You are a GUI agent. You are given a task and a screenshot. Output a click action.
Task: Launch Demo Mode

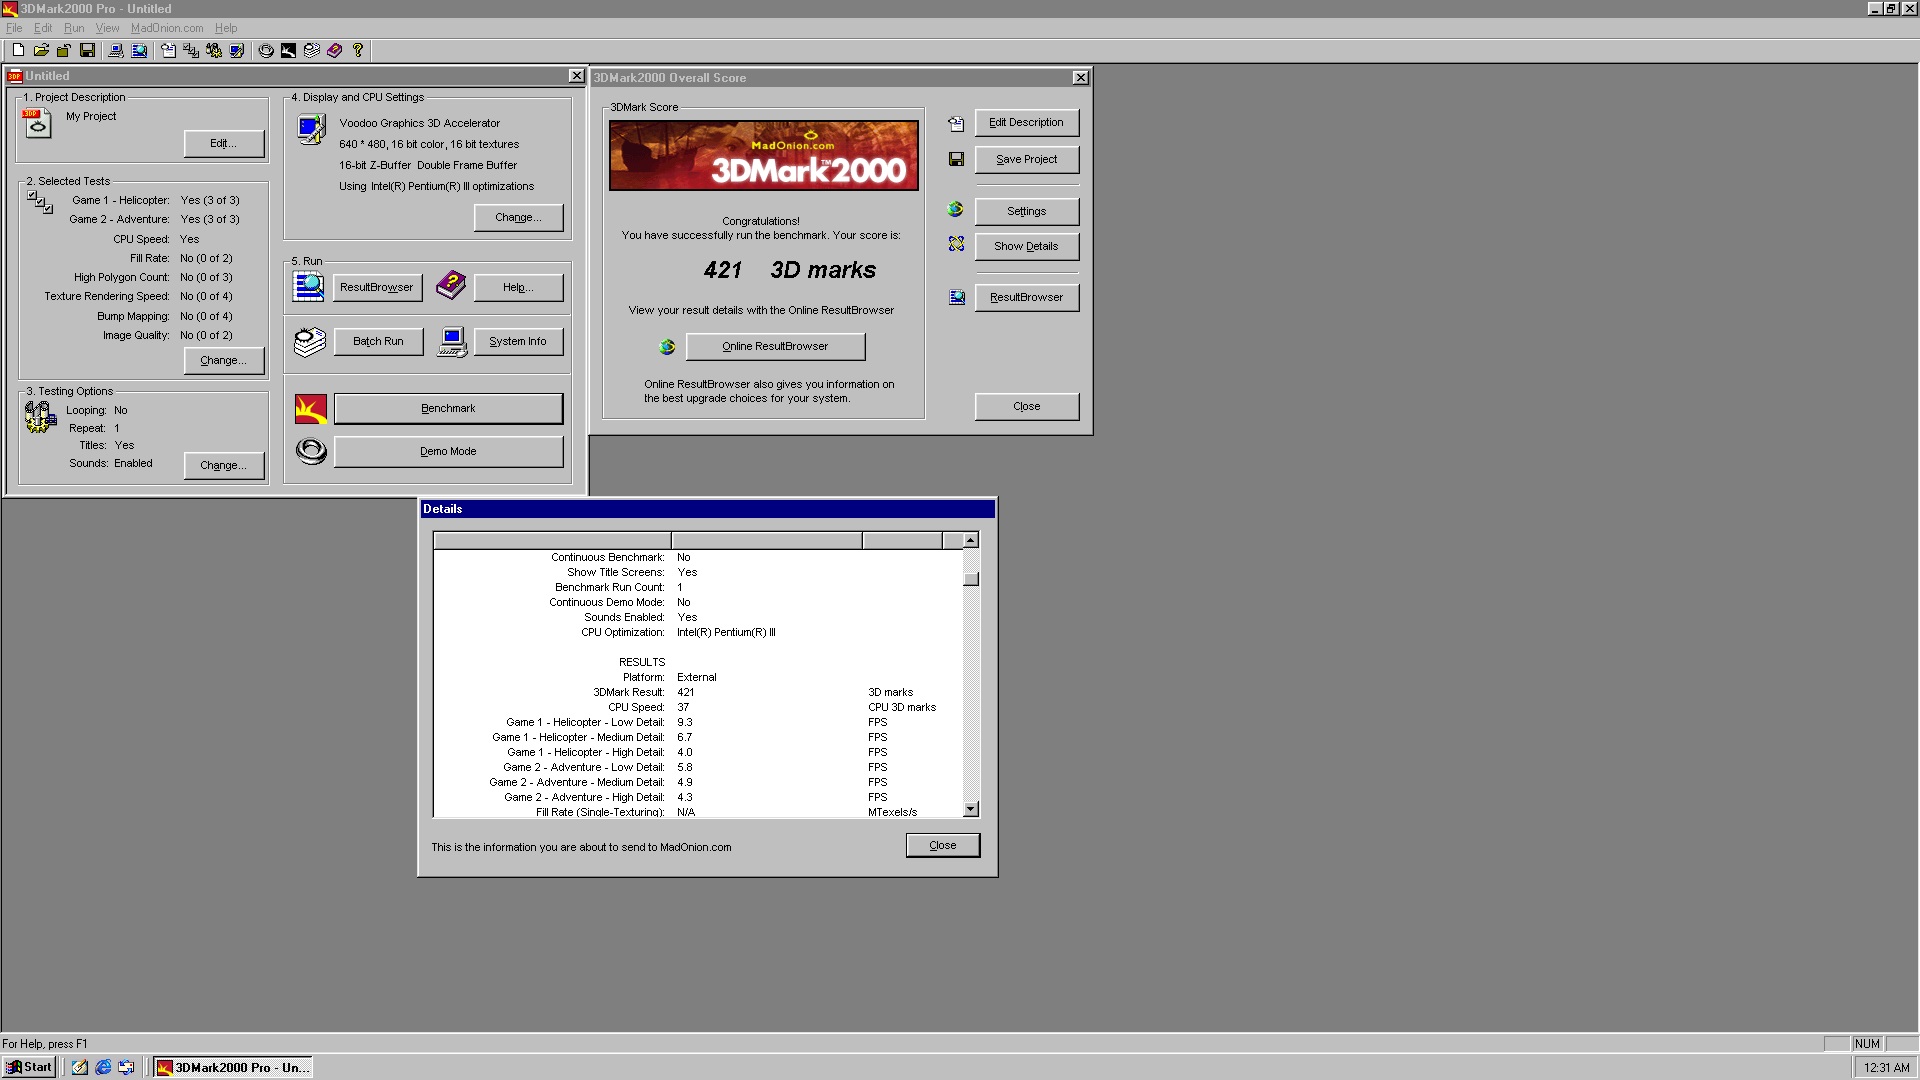coord(448,452)
